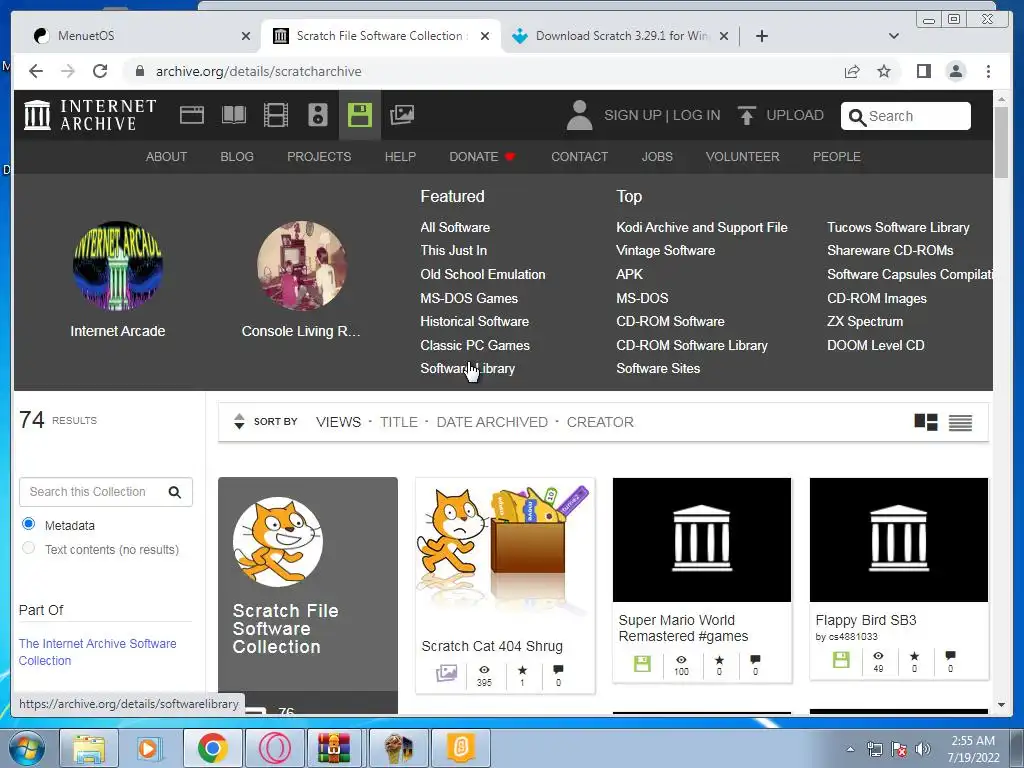
Task: Click the Upload arrow icon
Action: tap(746, 116)
